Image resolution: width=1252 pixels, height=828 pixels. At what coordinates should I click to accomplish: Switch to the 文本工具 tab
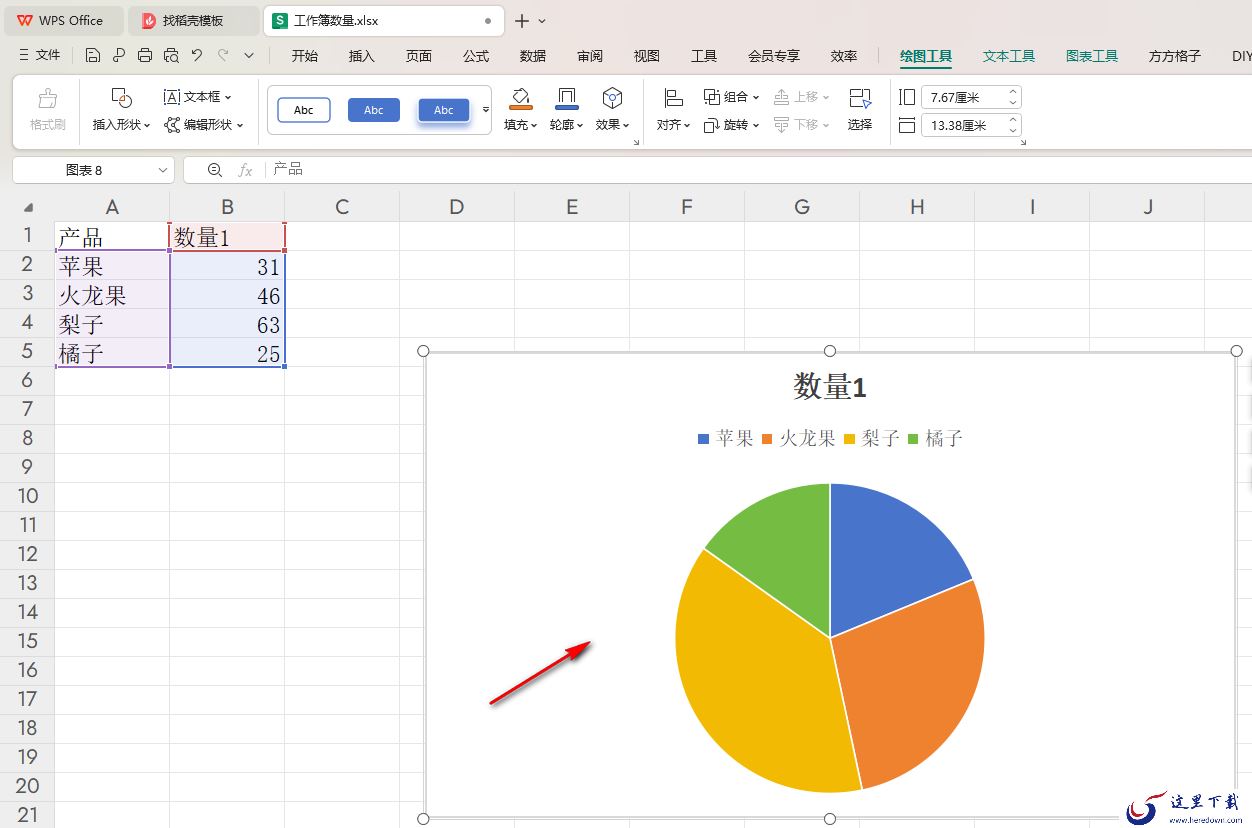coord(1009,57)
